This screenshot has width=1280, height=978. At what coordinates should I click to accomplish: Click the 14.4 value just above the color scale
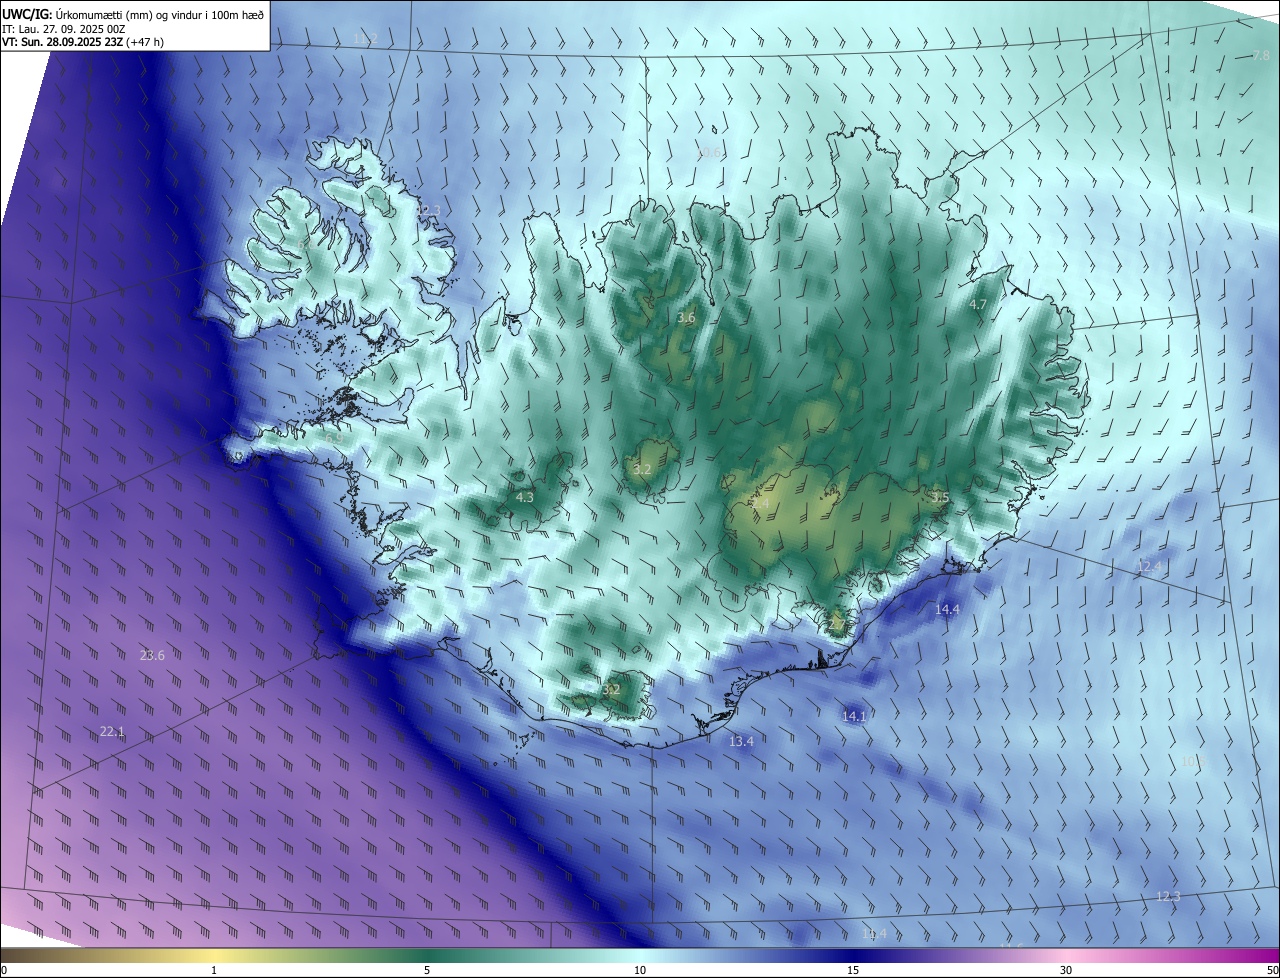coord(875,933)
